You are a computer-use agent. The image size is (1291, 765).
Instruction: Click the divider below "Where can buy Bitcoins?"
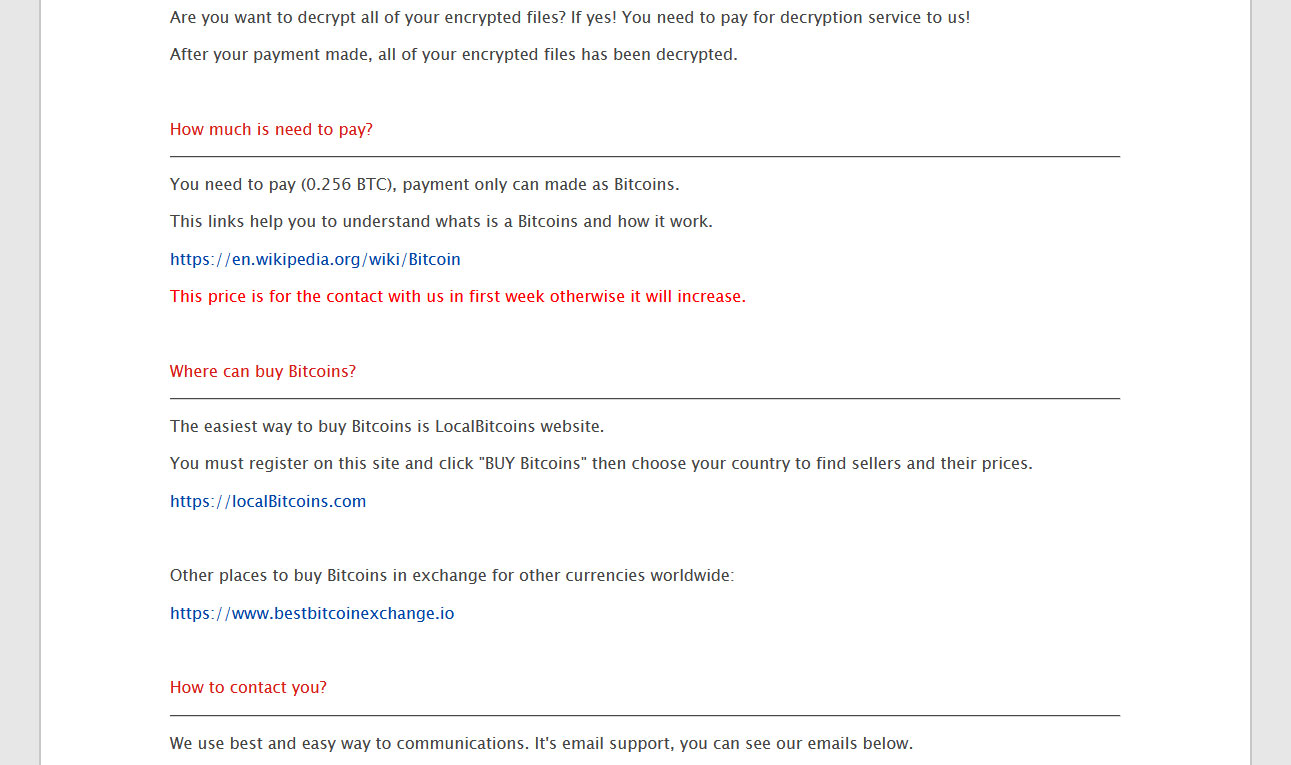pos(645,399)
